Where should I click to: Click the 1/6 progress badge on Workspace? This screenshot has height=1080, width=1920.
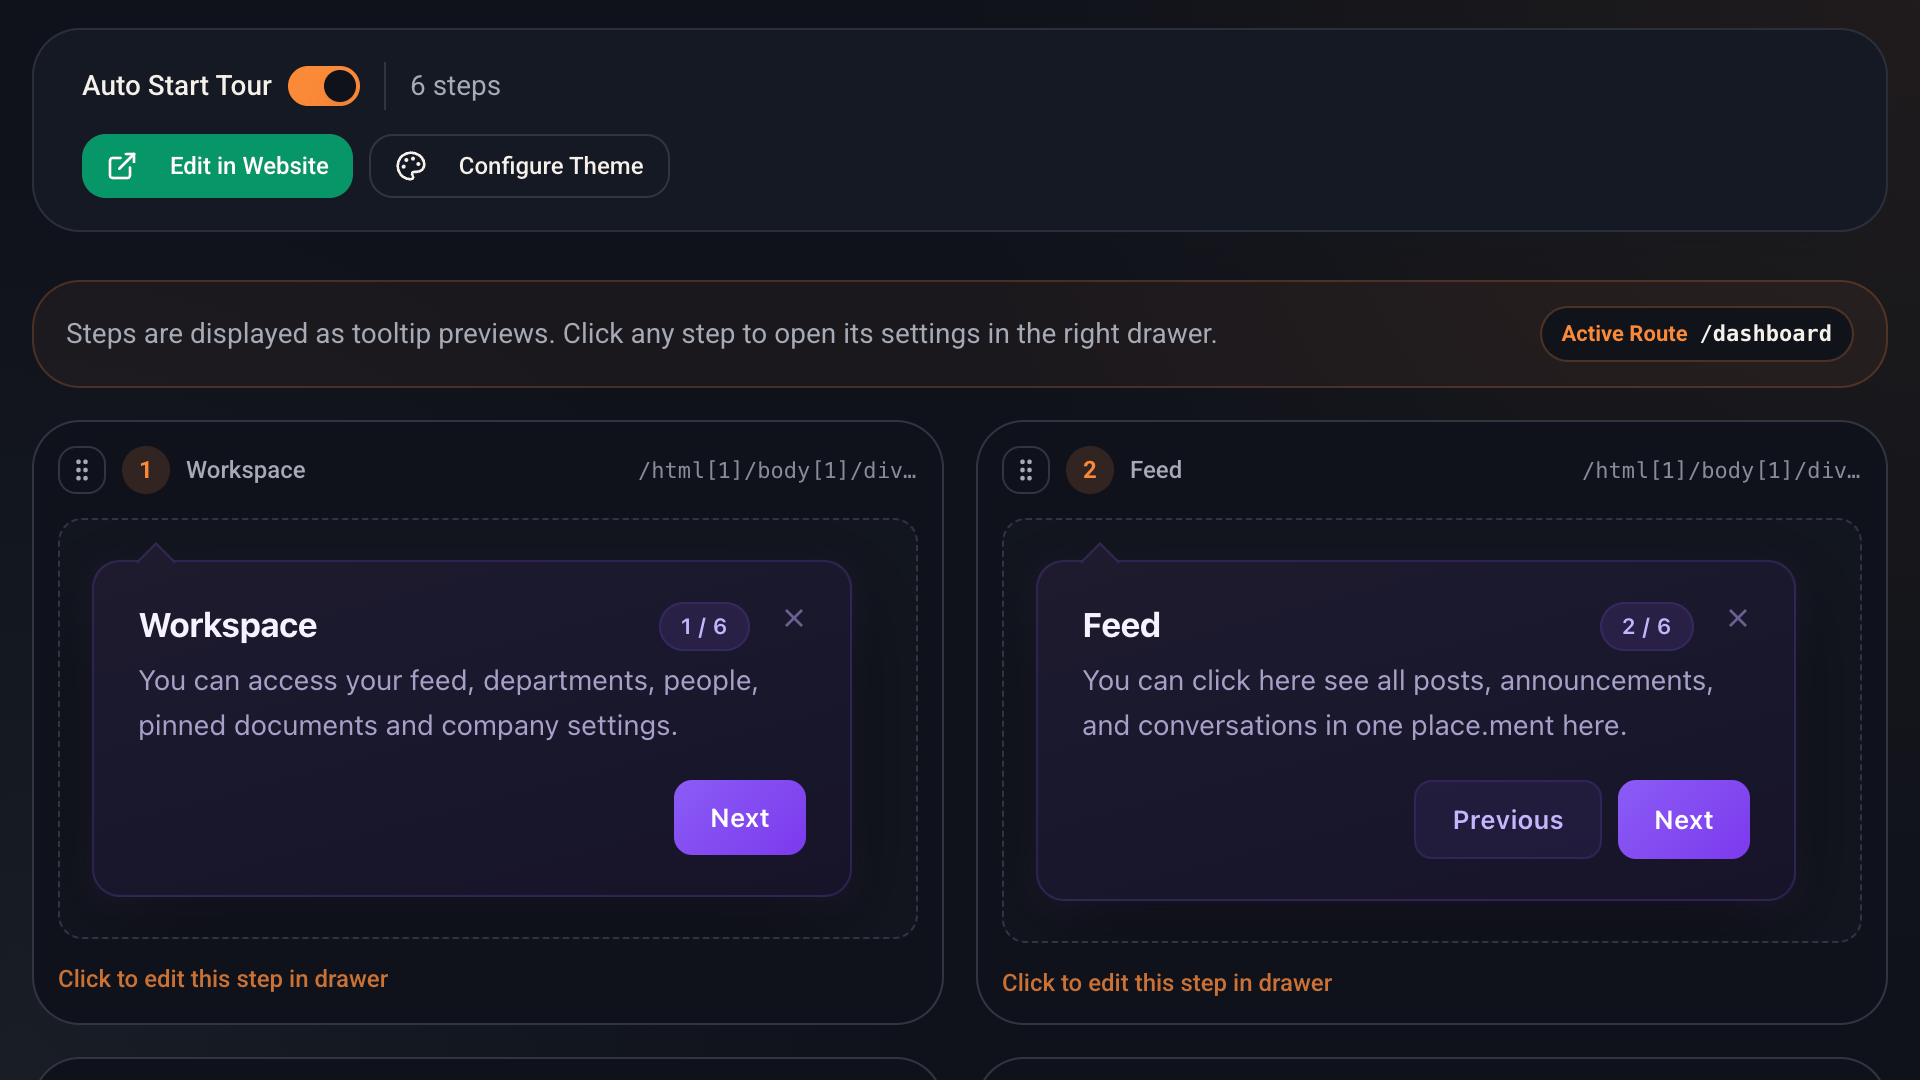tap(704, 626)
